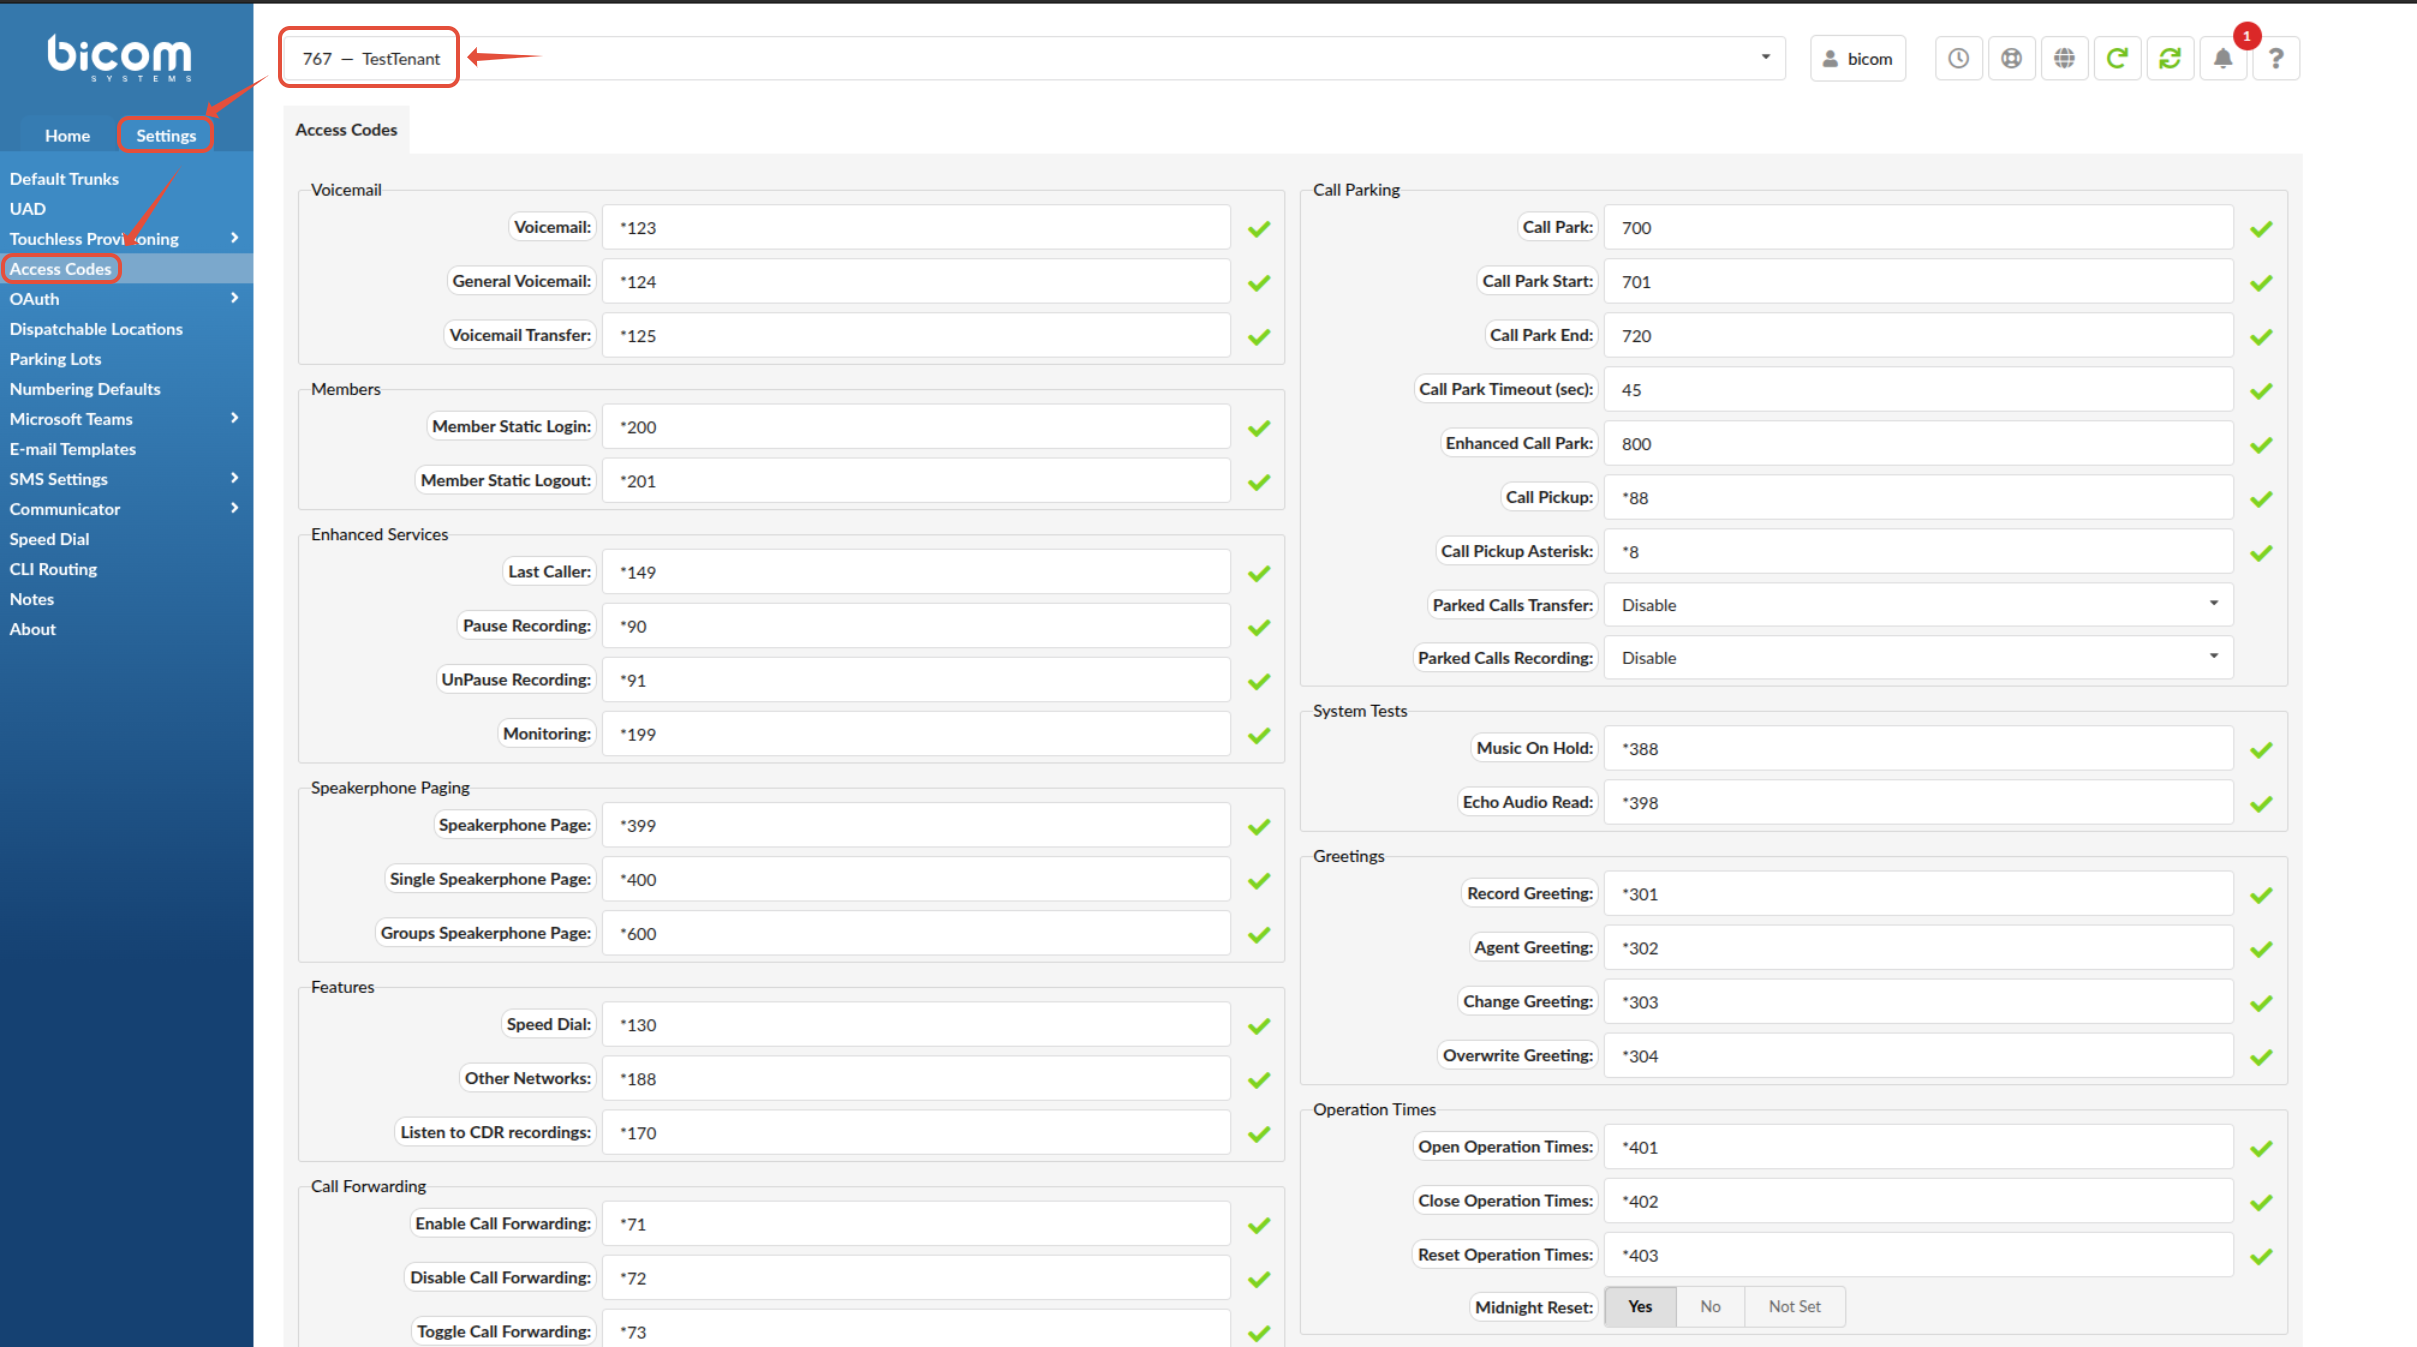Click the Call Pickup code input field
2417x1347 pixels.
[x=1918, y=498]
